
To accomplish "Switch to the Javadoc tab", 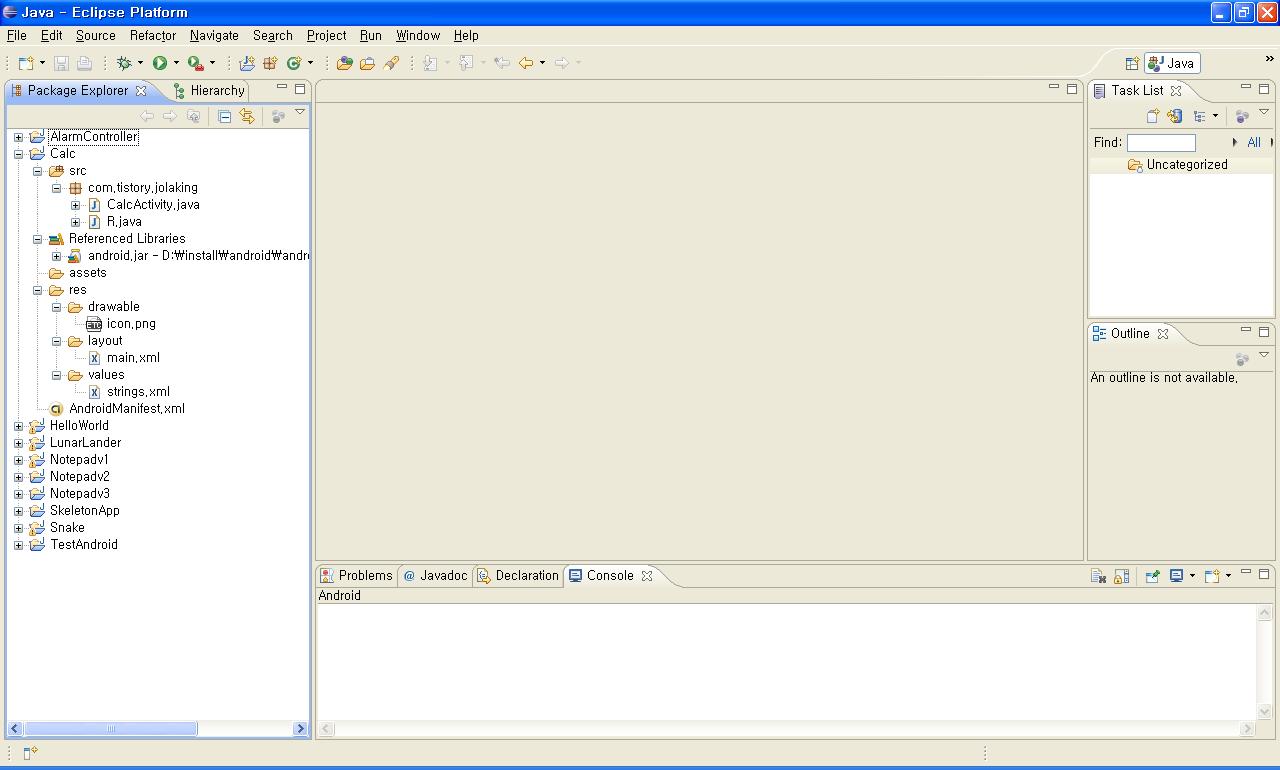I will [x=436, y=575].
